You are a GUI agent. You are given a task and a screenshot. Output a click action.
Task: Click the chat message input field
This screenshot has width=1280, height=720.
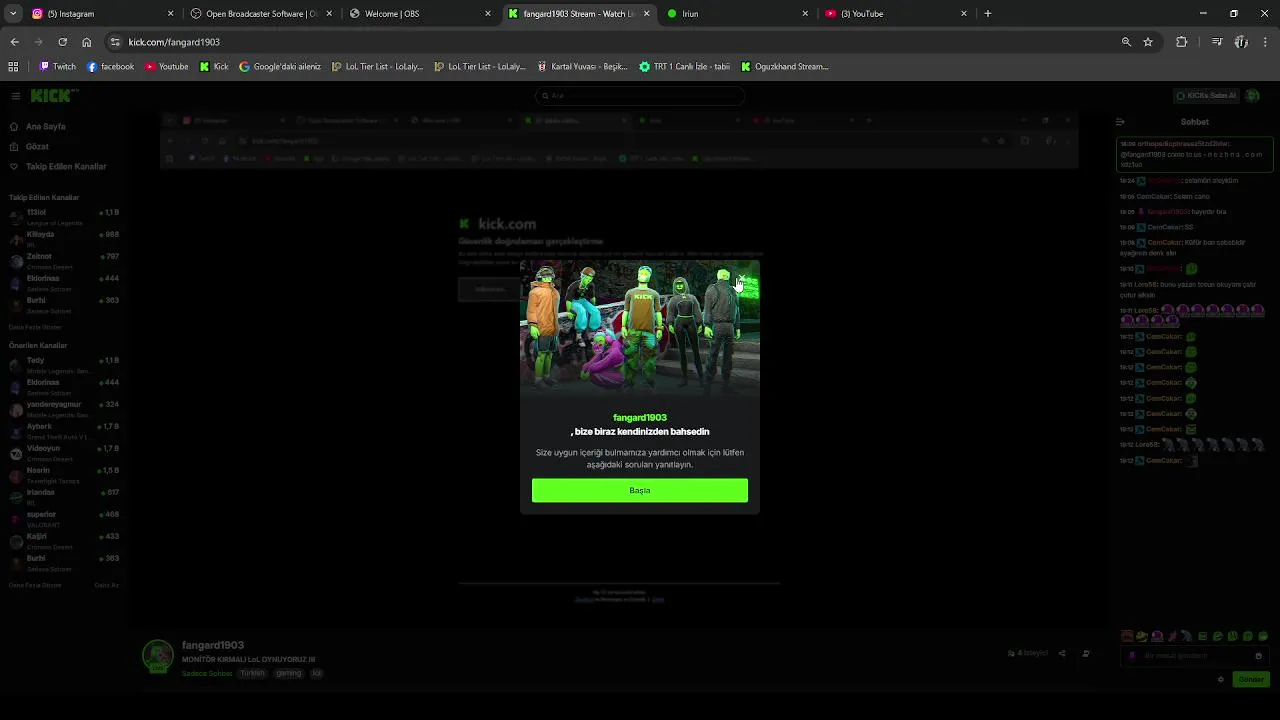click(x=1196, y=656)
